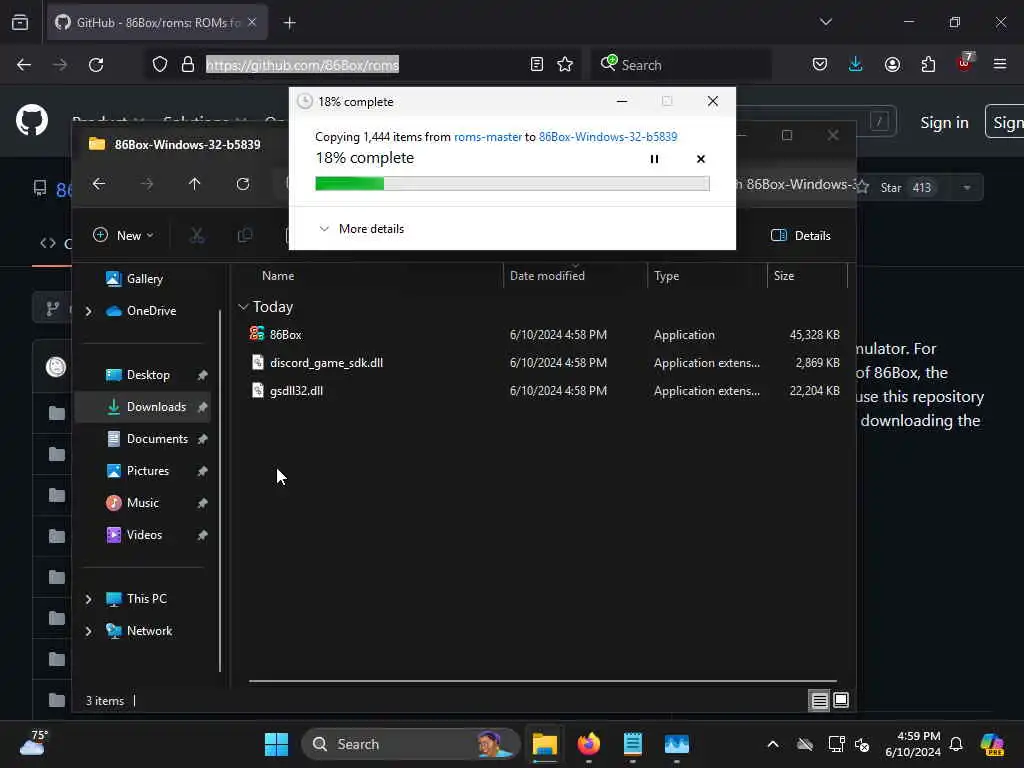Open the roms-master source link
The width and height of the screenshot is (1024, 768).
487,136
